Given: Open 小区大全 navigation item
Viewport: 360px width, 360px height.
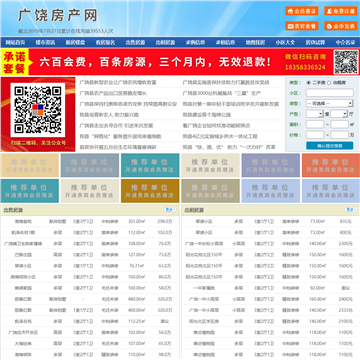Looking at the screenshot, I should point(285,42).
